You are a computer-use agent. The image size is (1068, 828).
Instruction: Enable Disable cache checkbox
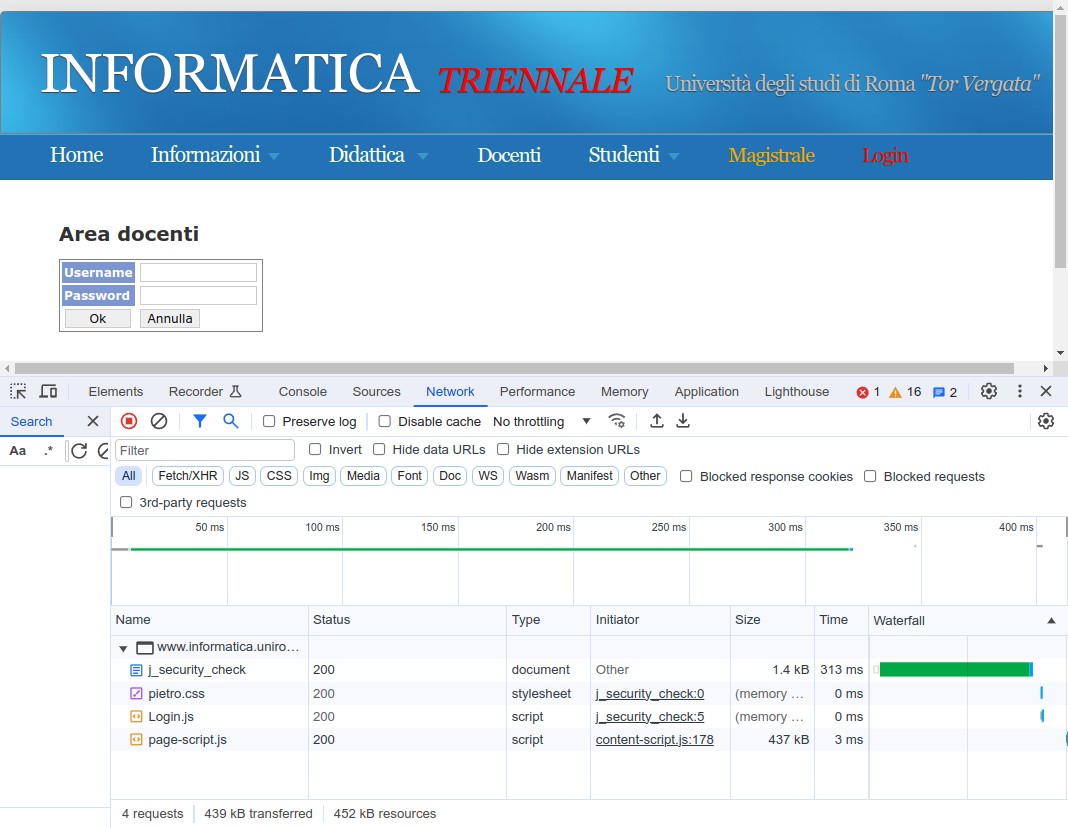pyautogui.click(x=385, y=421)
